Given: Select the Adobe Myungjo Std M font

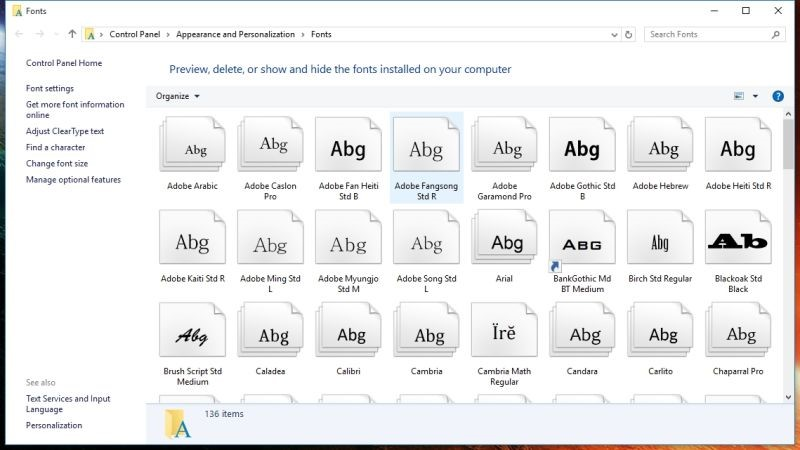Looking at the screenshot, I should tap(348, 237).
